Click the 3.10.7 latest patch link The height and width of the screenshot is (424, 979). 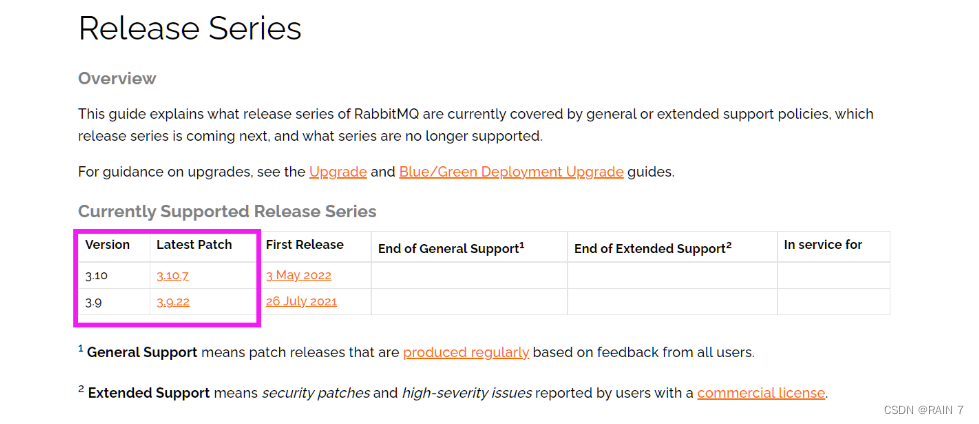(172, 275)
